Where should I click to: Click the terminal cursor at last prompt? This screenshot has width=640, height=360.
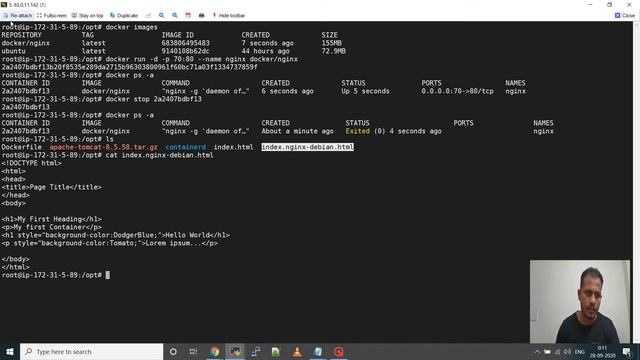point(108,275)
